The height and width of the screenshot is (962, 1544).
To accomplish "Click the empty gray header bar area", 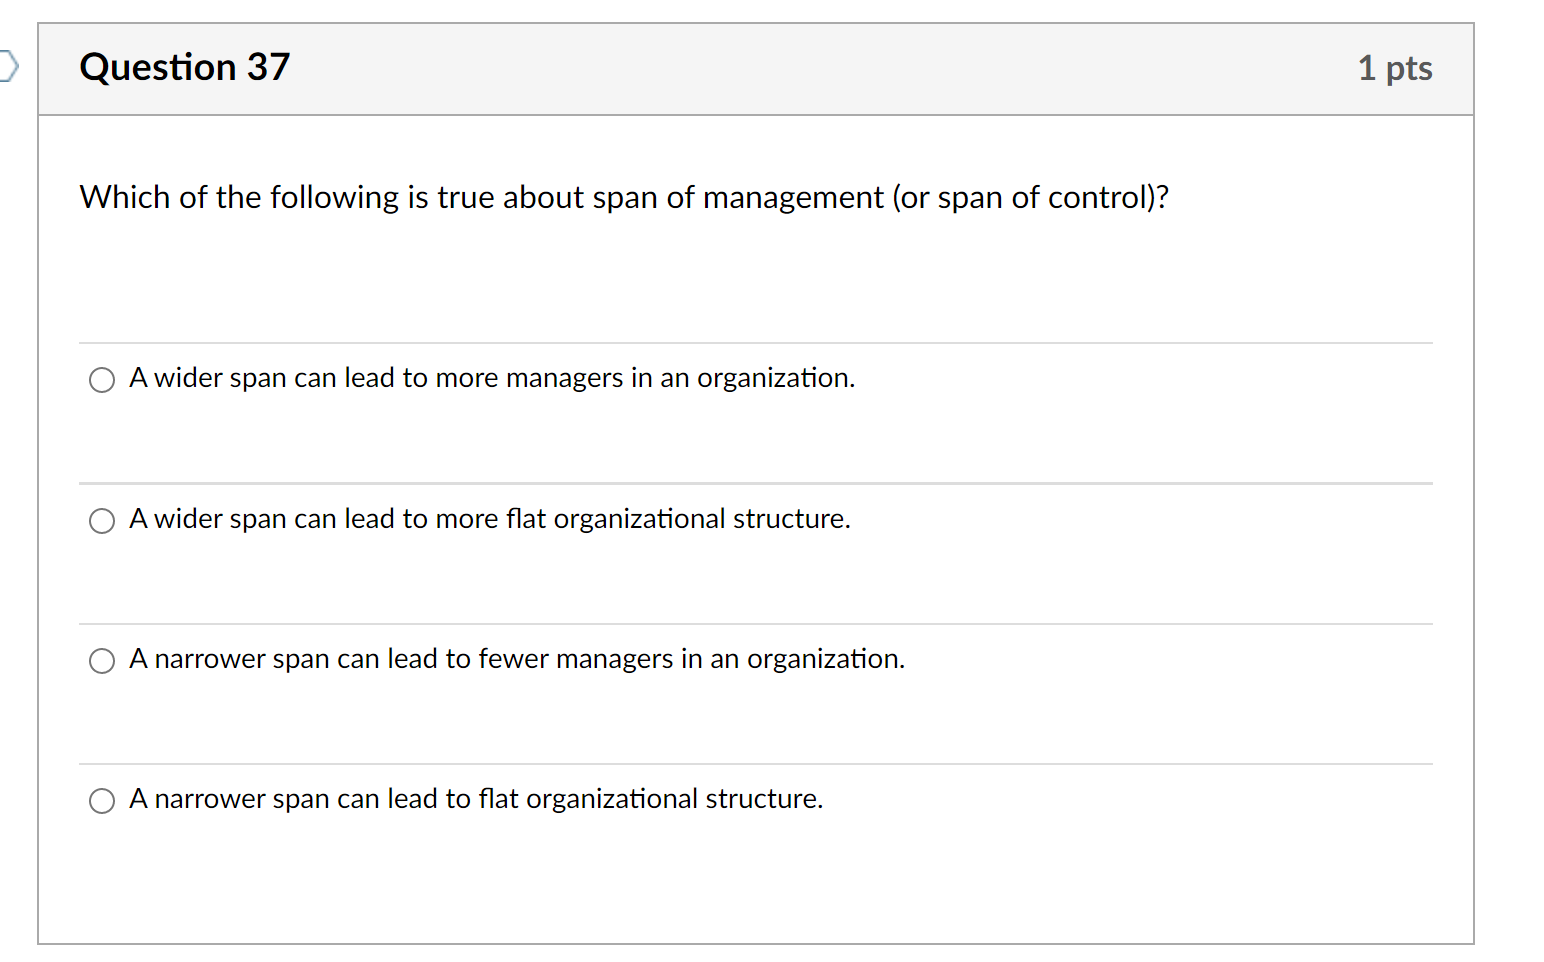I will 800,68.
